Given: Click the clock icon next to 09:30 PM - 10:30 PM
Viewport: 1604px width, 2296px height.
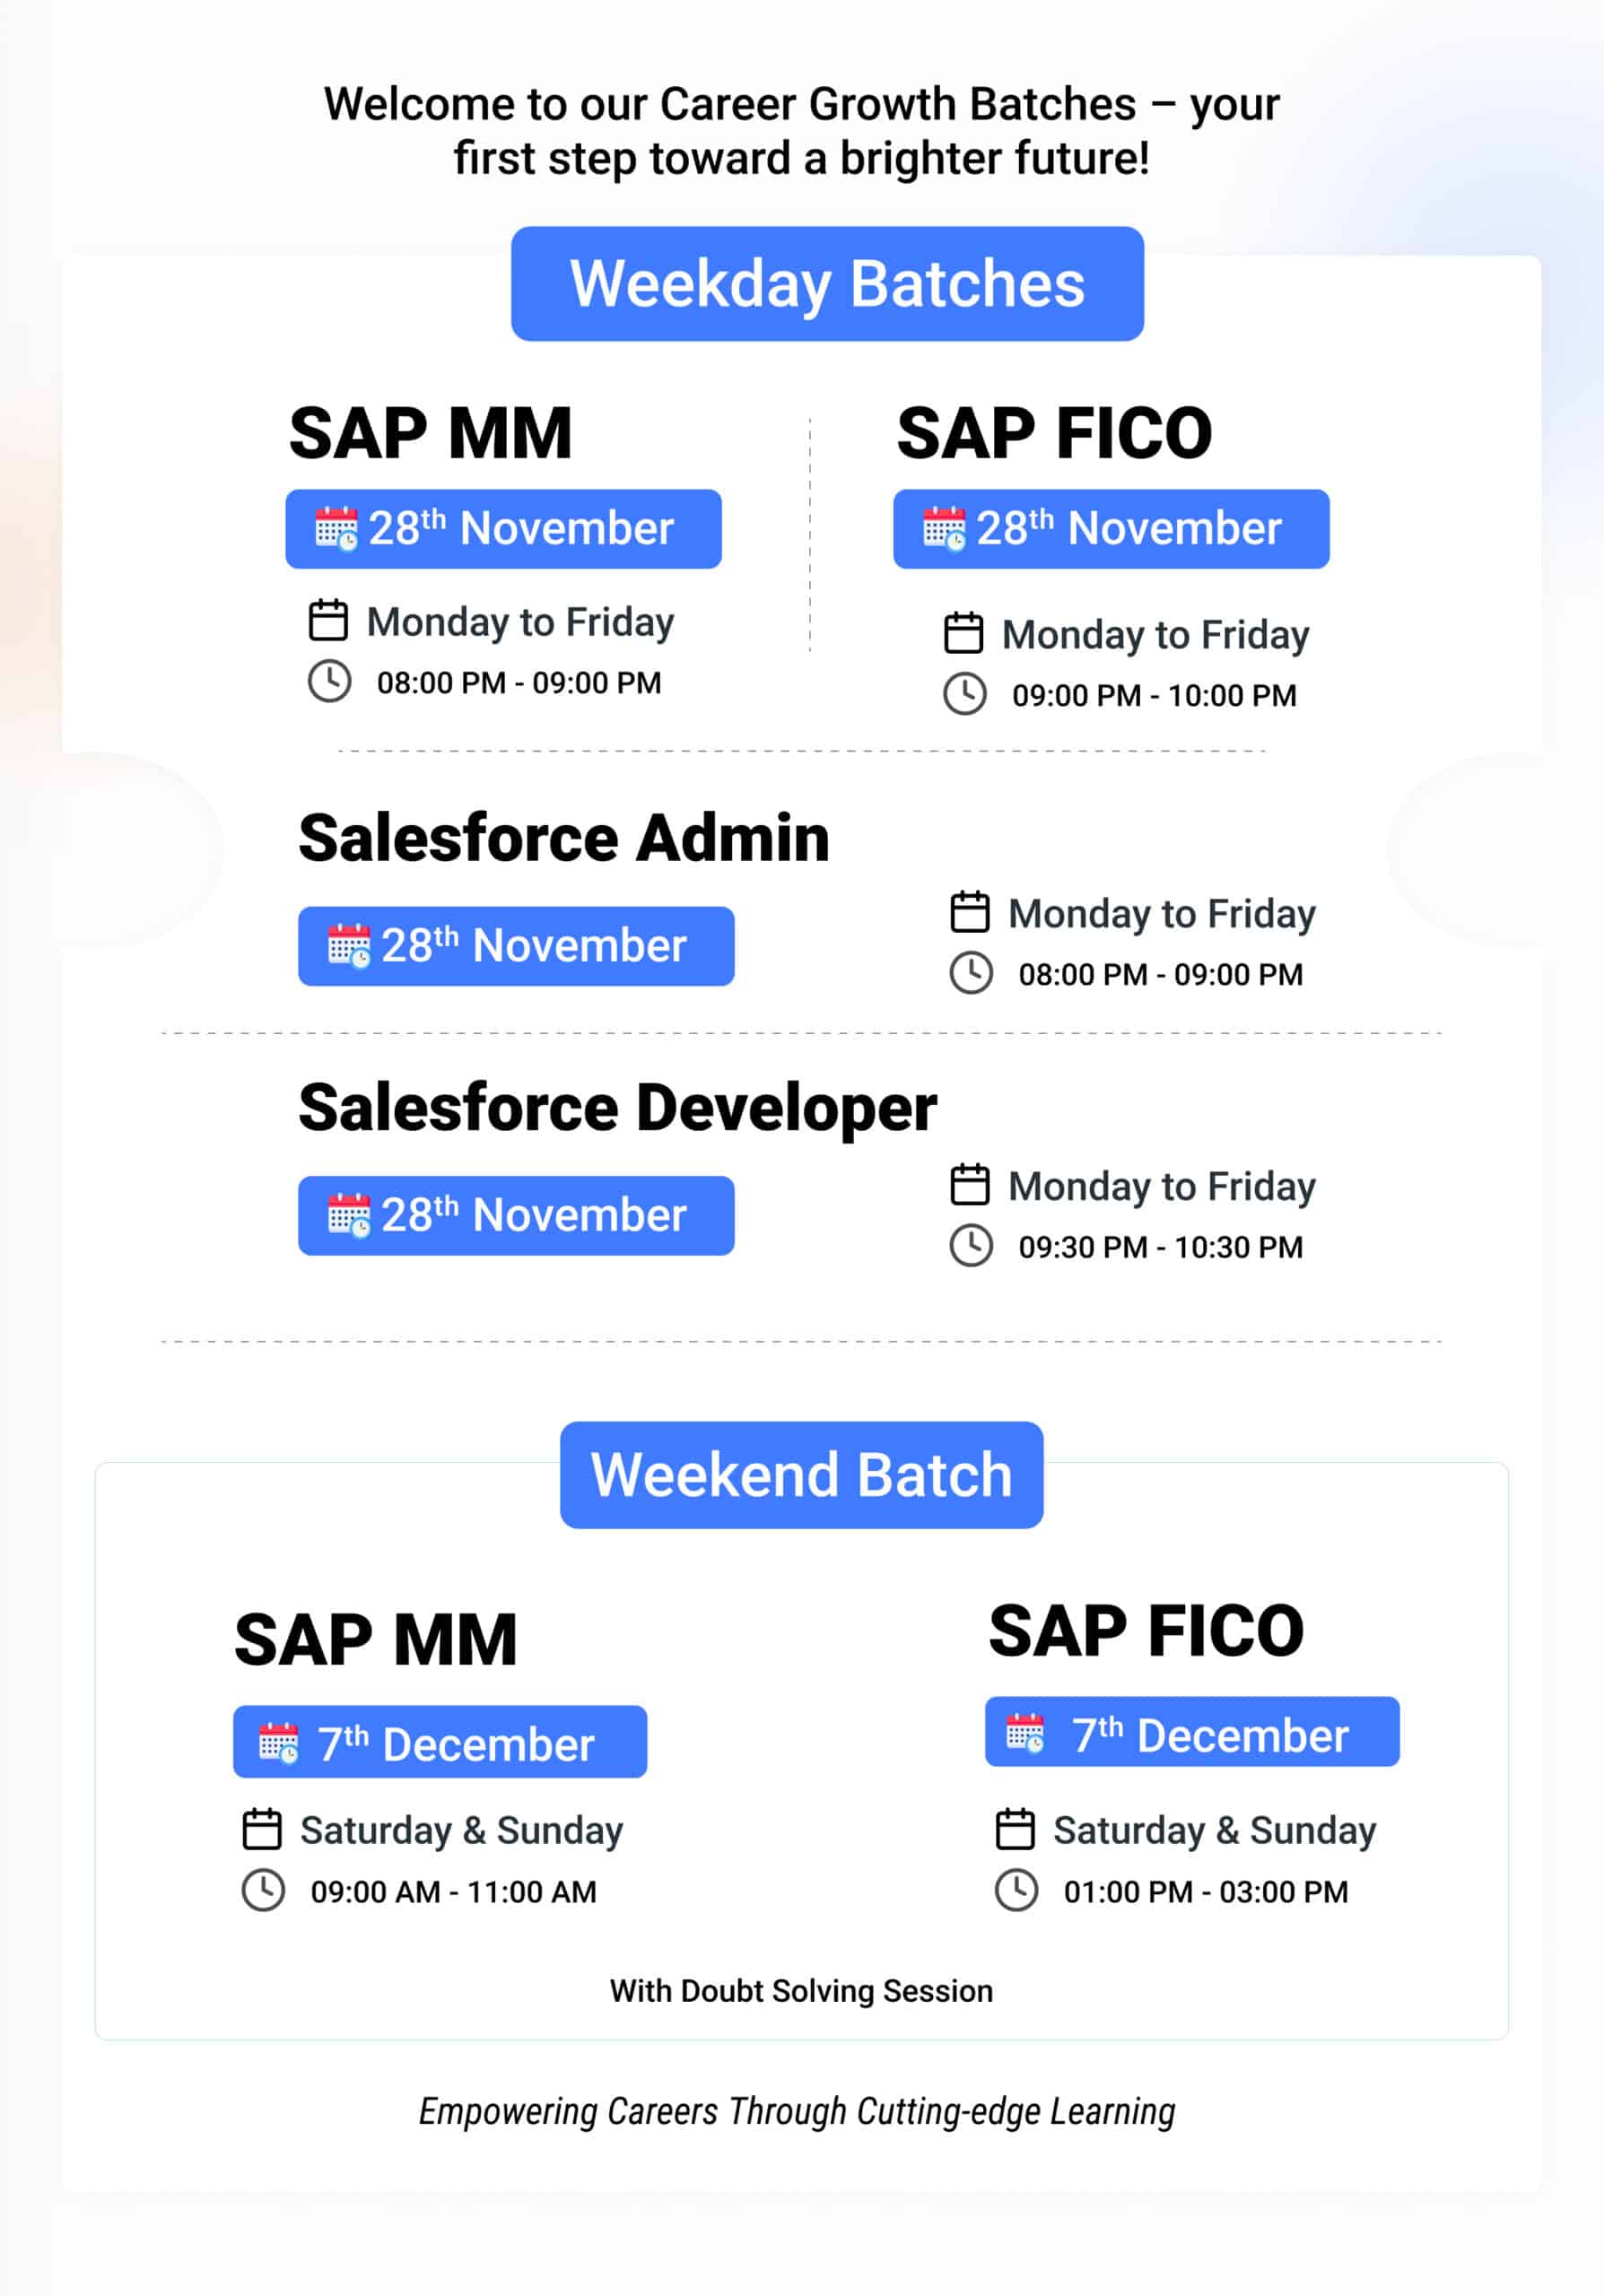Looking at the screenshot, I should pyautogui.click(x=971, y=1246).
